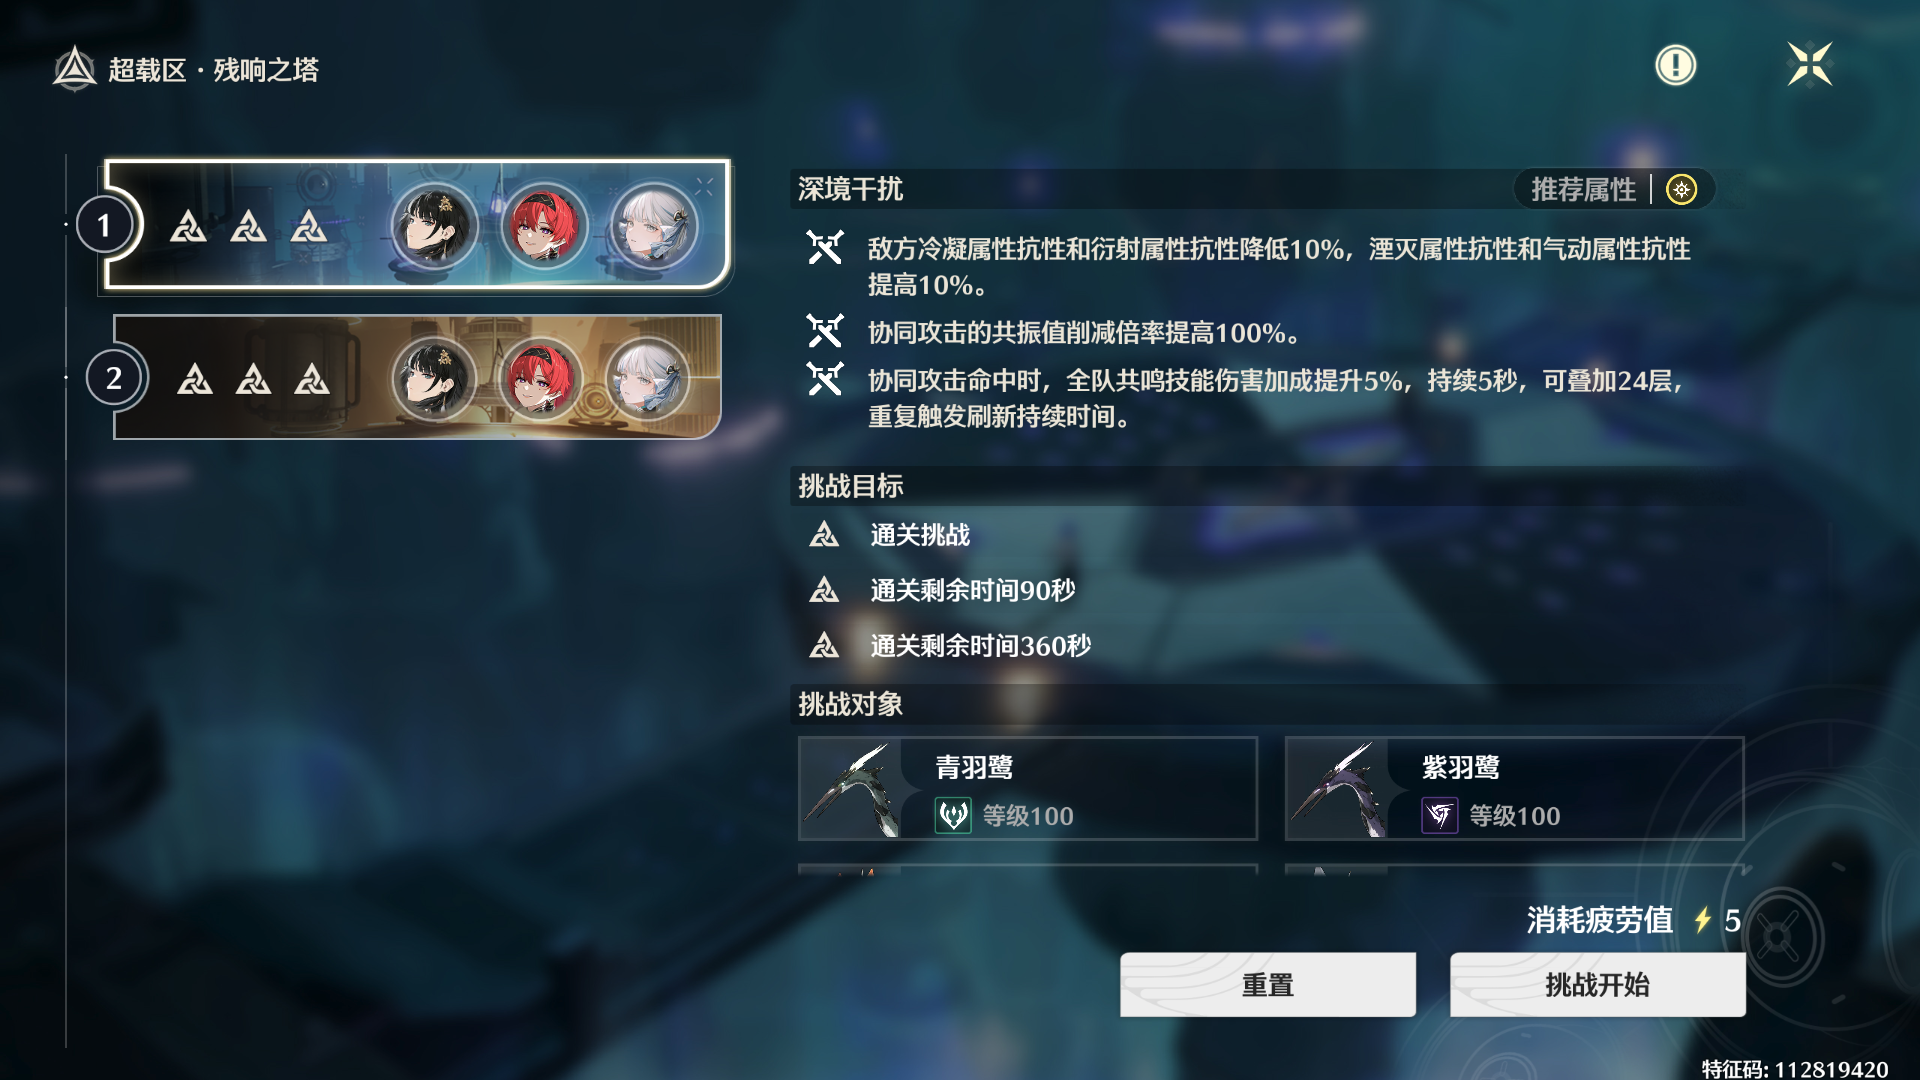Image resolution: width=1920 pixels, height=1080 pixels.
Task: Open the 青羽鹭 enemy card
Action: pos(1028,789)
